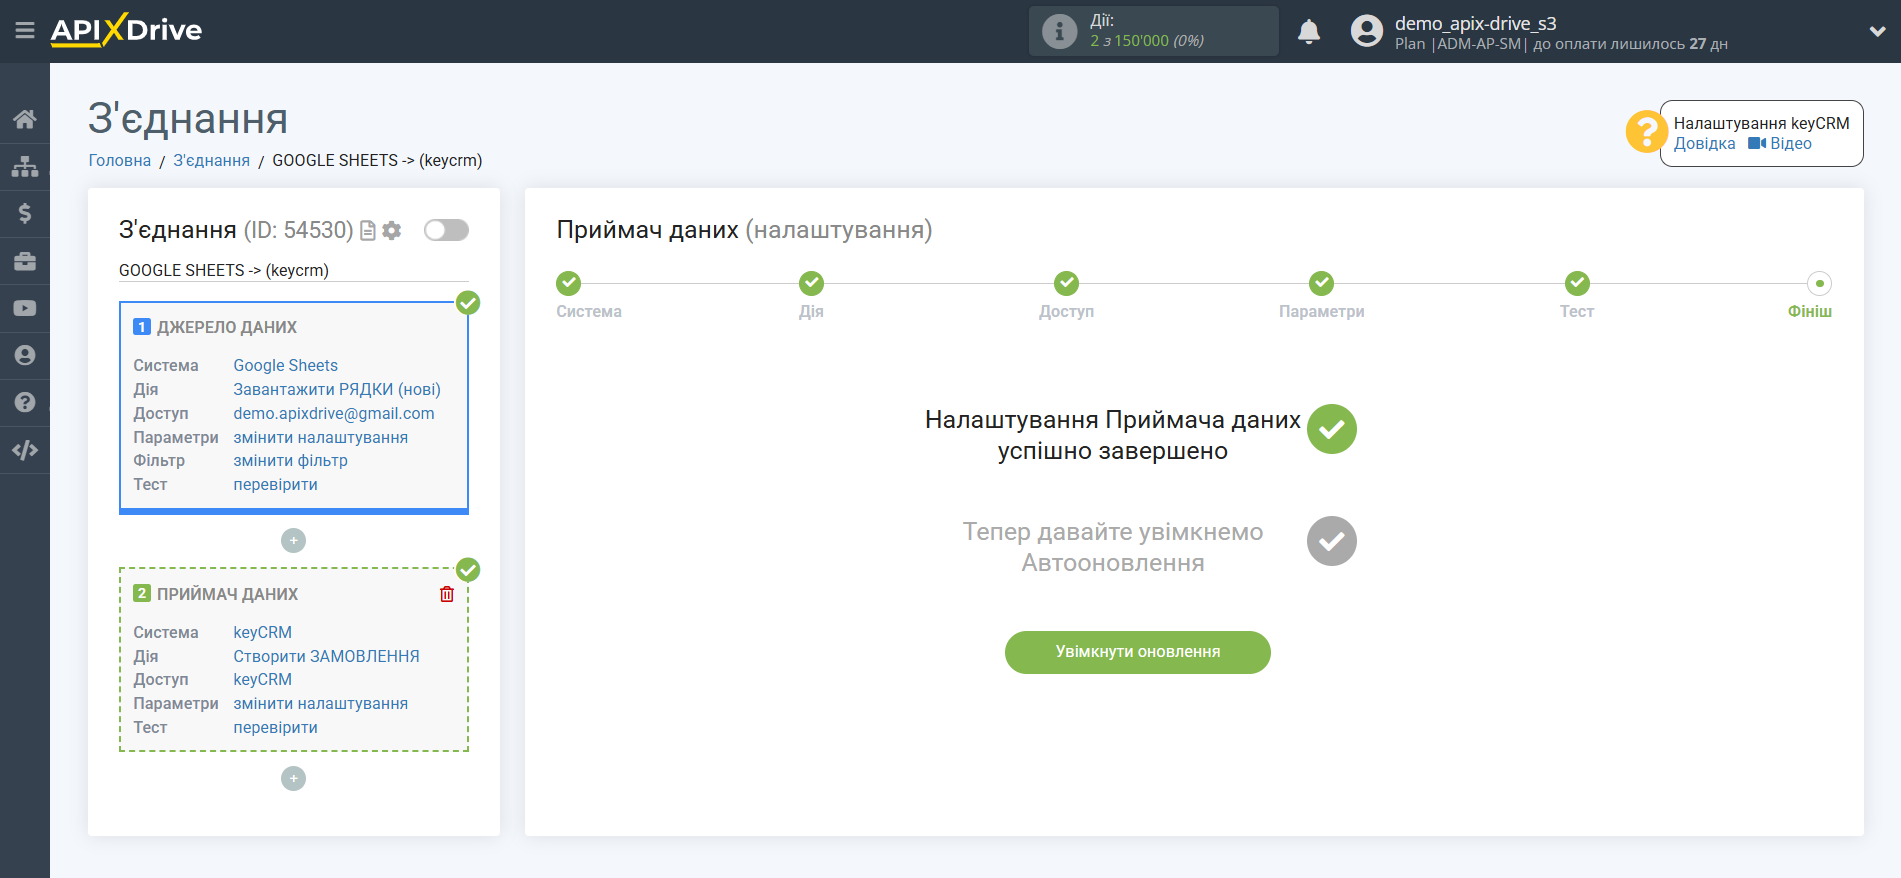Add a step between source and receiver
1901x878 pixels.
[293, 540]
